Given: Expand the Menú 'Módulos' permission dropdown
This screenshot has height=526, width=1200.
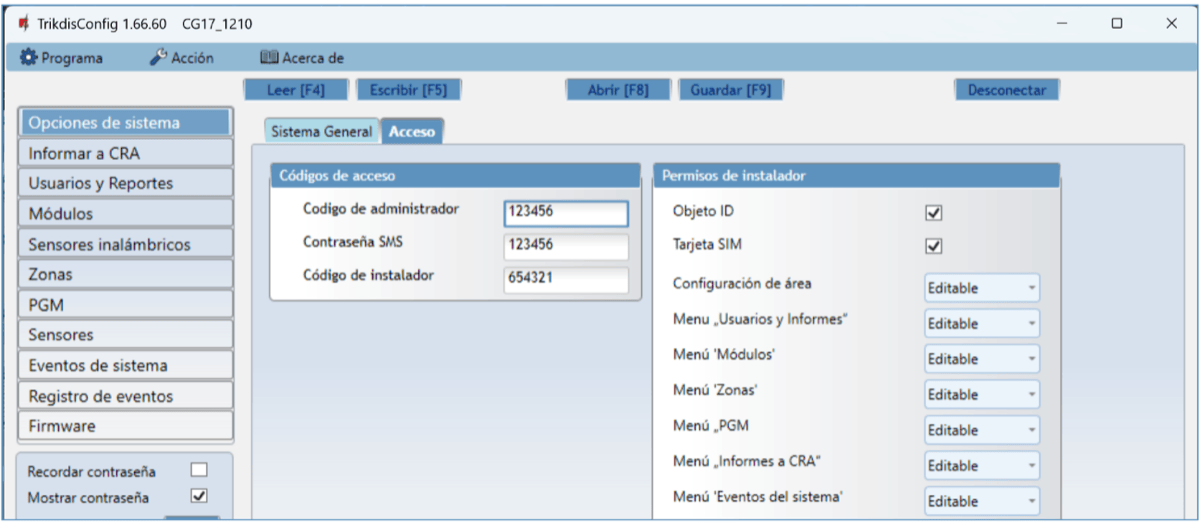Looking at the screenshot, I should pyautogui.click(x=981, y=359).
